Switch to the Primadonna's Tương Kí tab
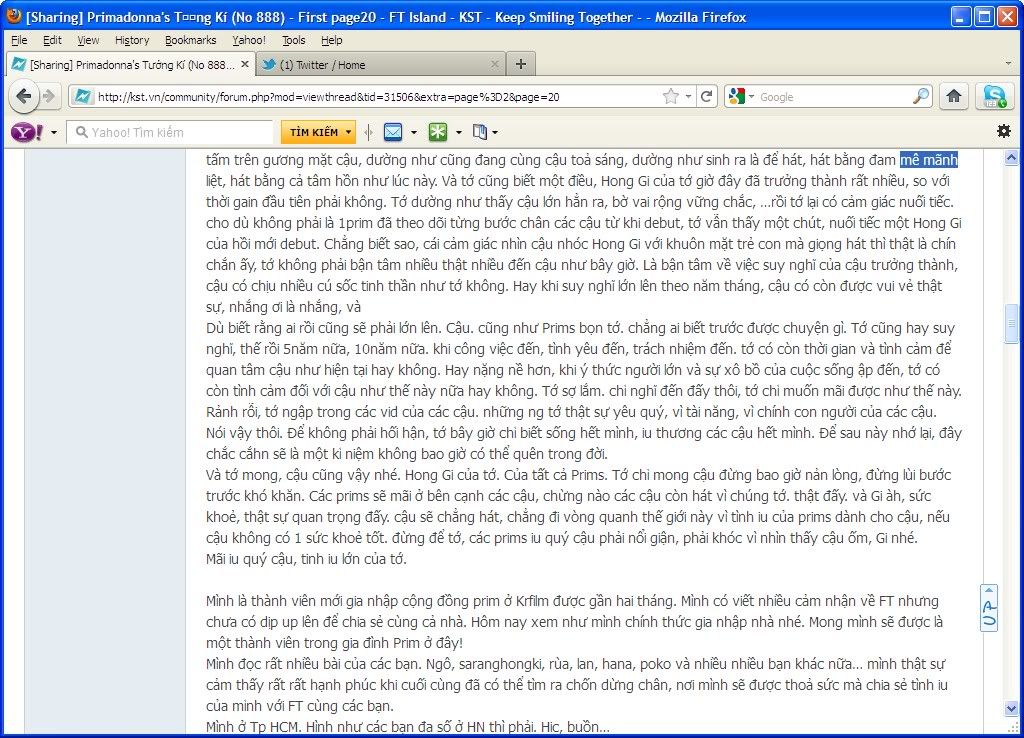The image size is (1024, 738). click(x=131, y=65)
